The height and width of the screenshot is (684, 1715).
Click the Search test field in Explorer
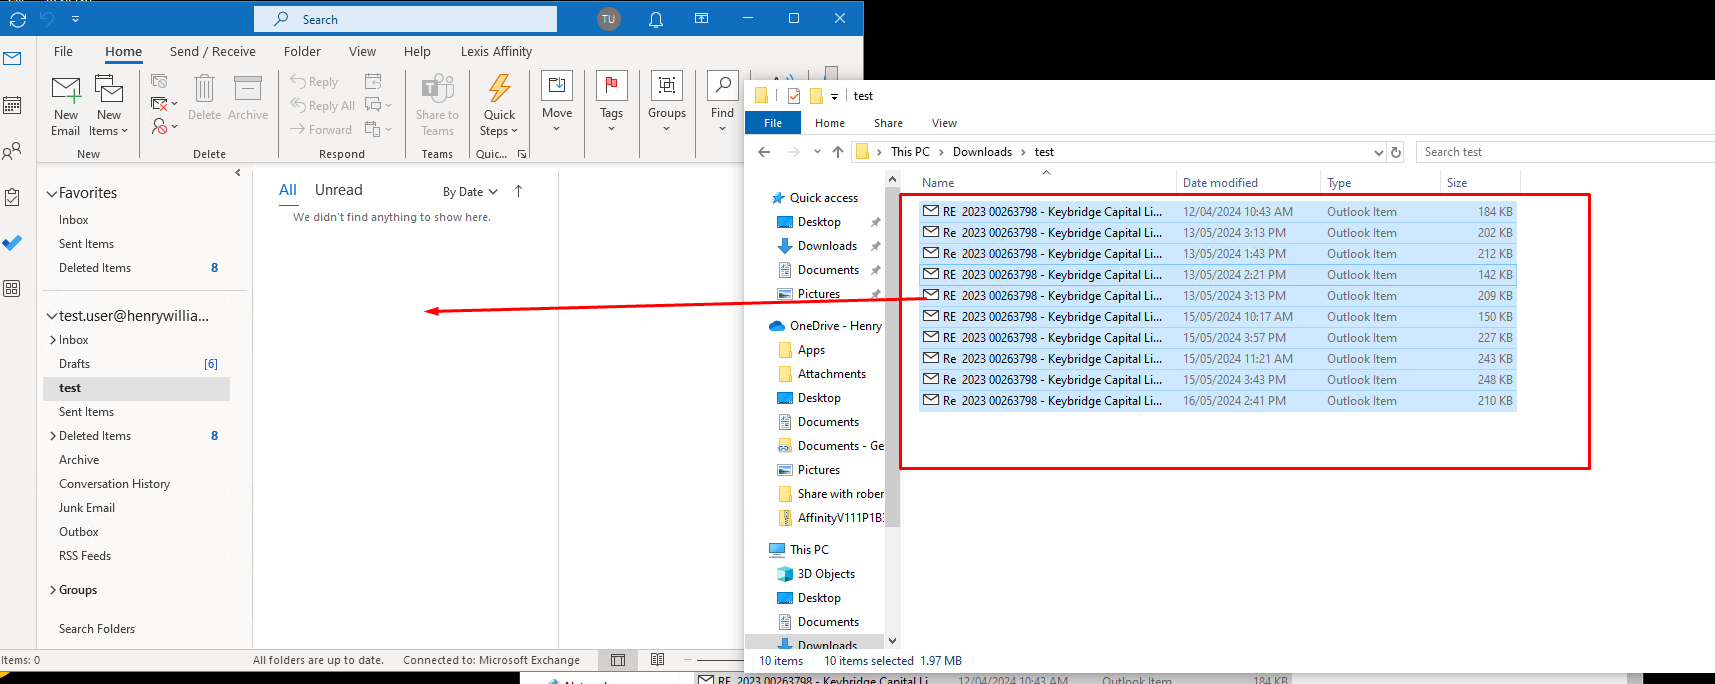tap(1565, 152)
